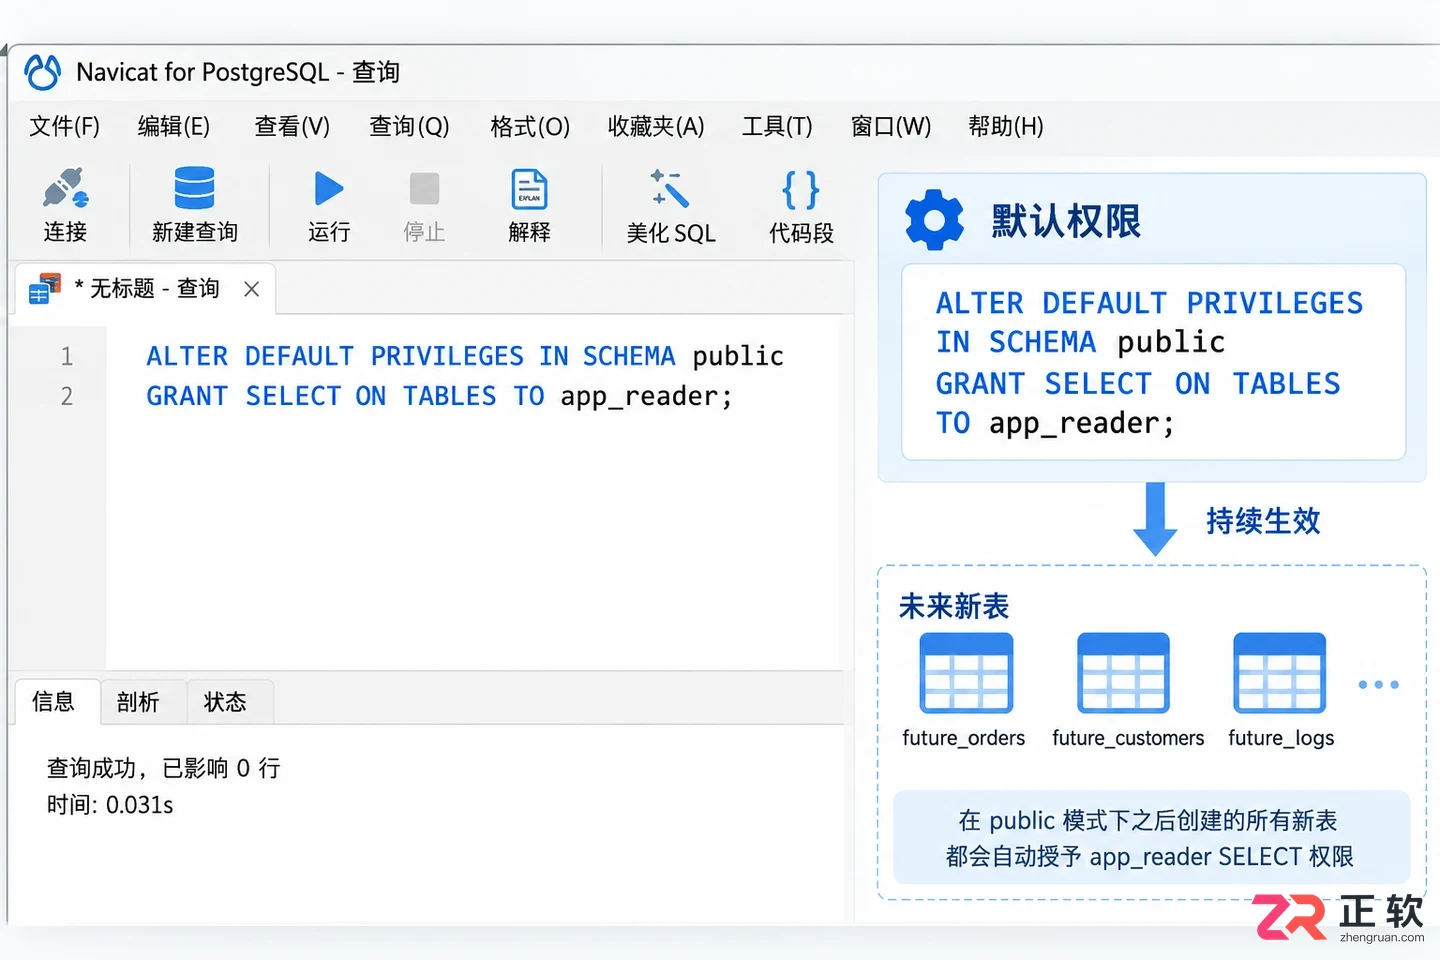Click the panel's IN SCHEMA public line
The height and width of the screenshot is (960, 1440).
point(1080,342)
